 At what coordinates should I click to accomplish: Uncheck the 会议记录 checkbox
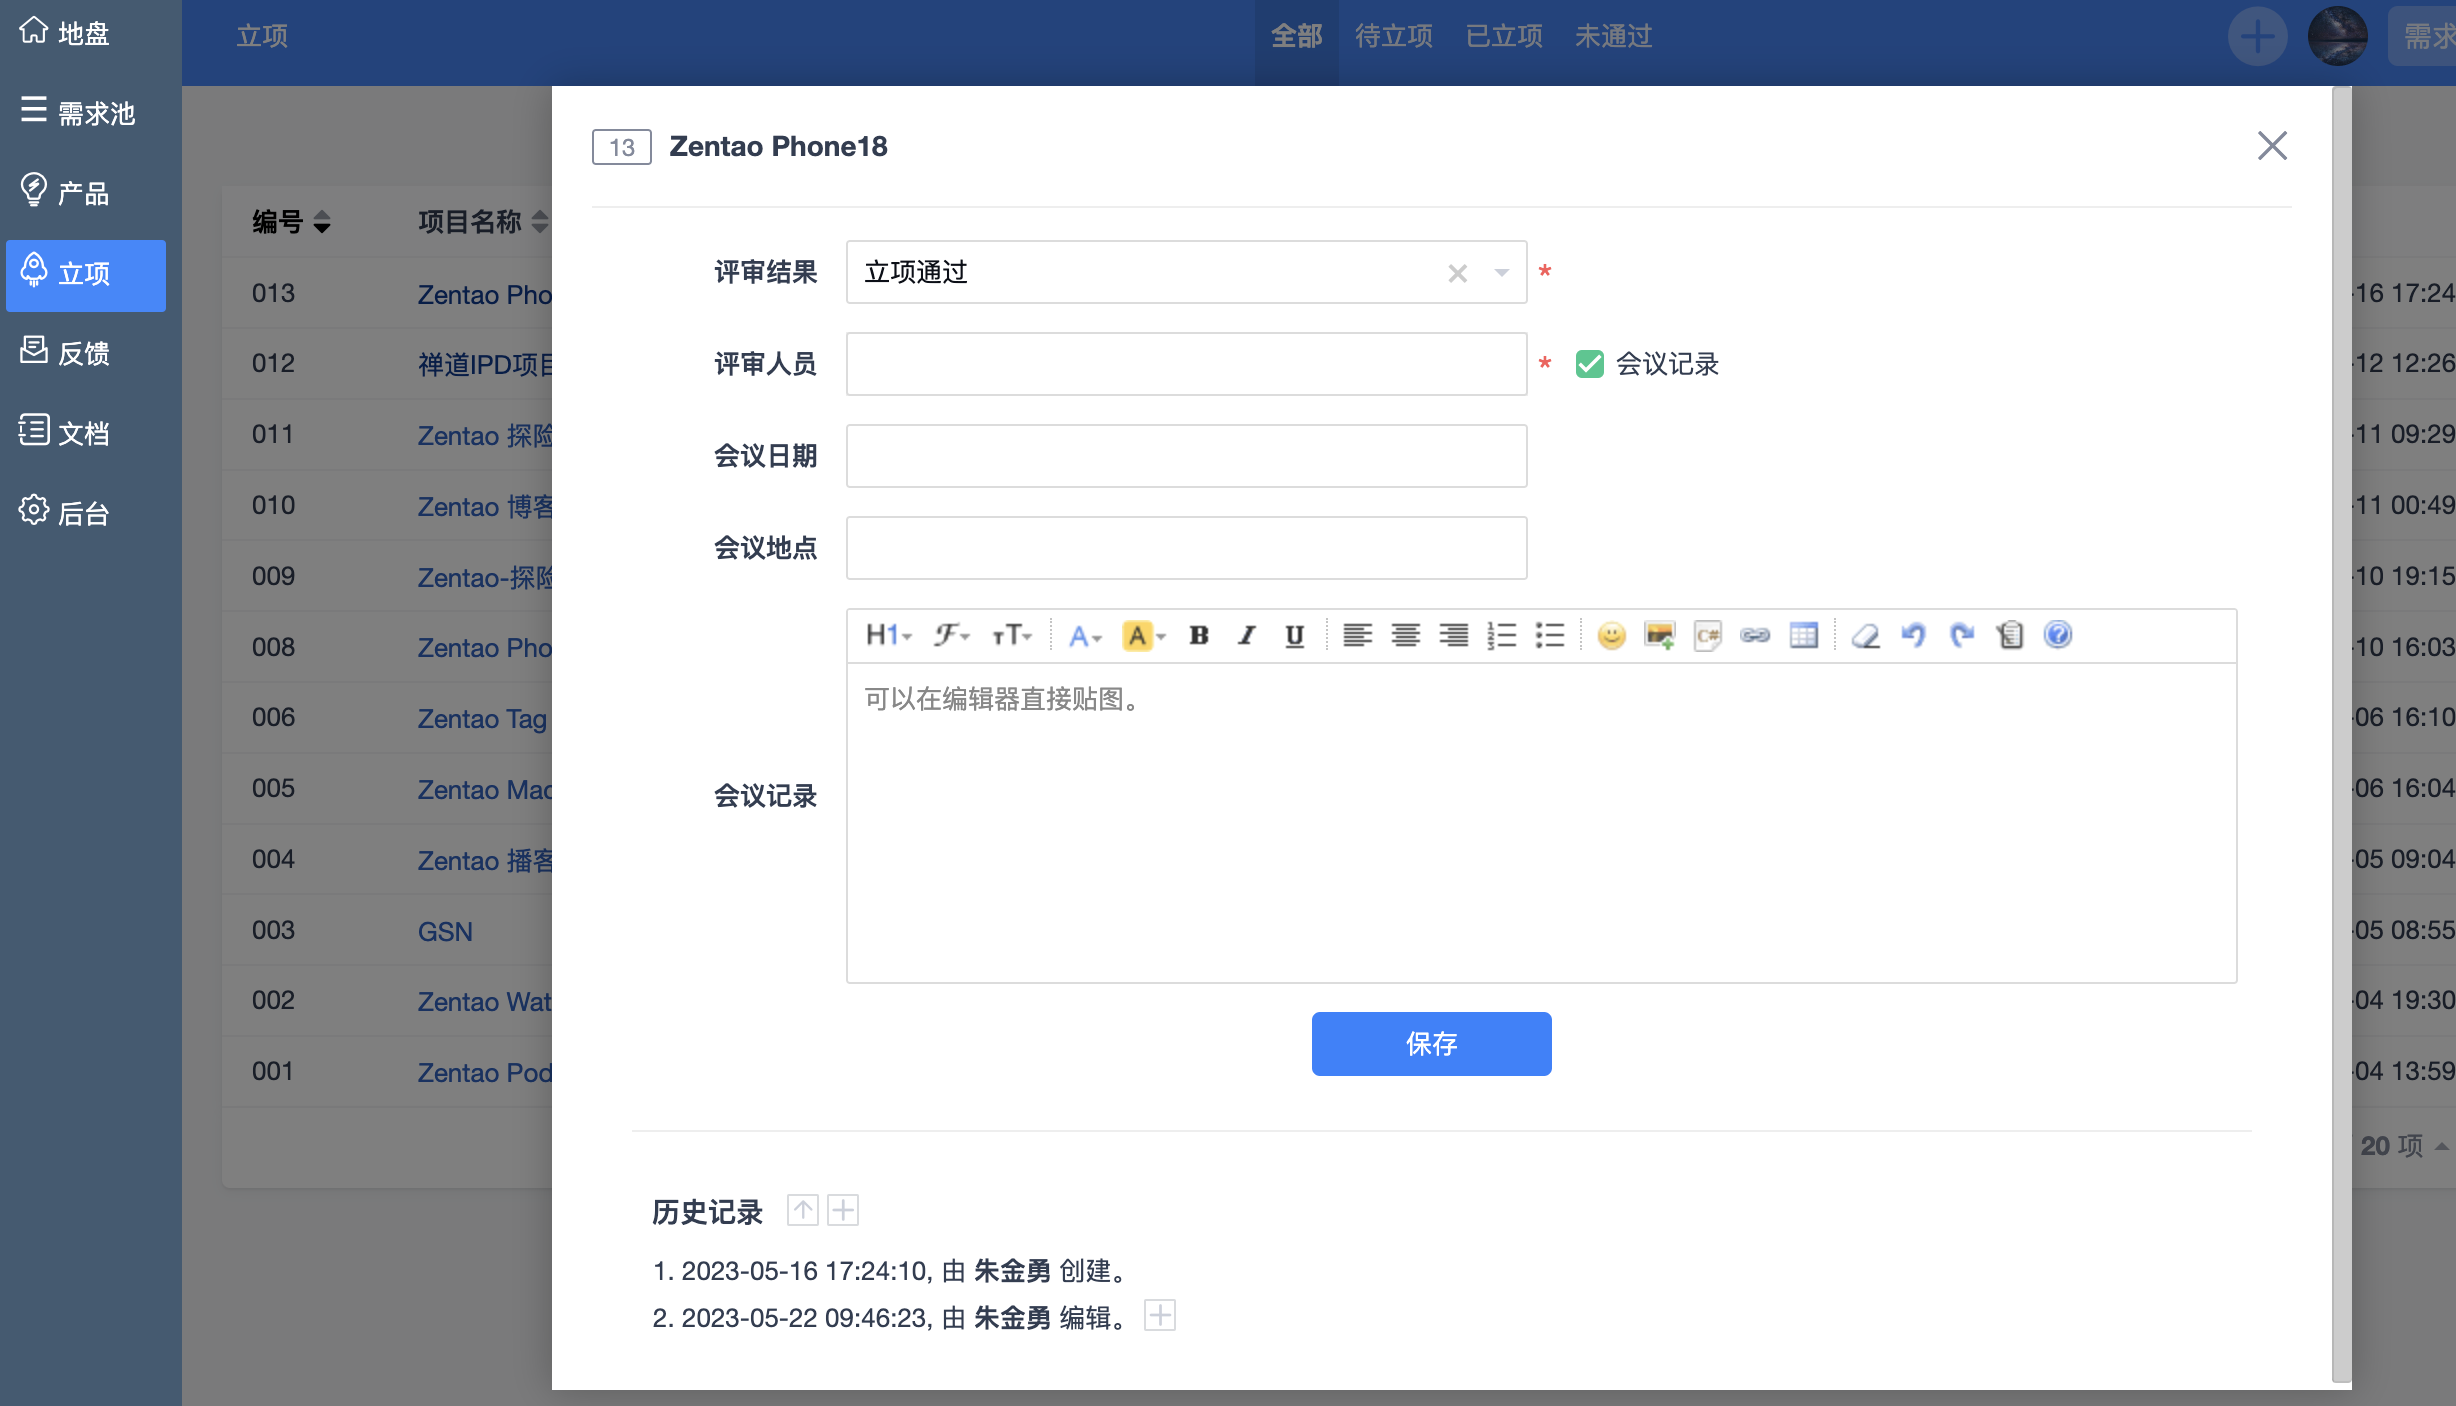click(1589, 364)
